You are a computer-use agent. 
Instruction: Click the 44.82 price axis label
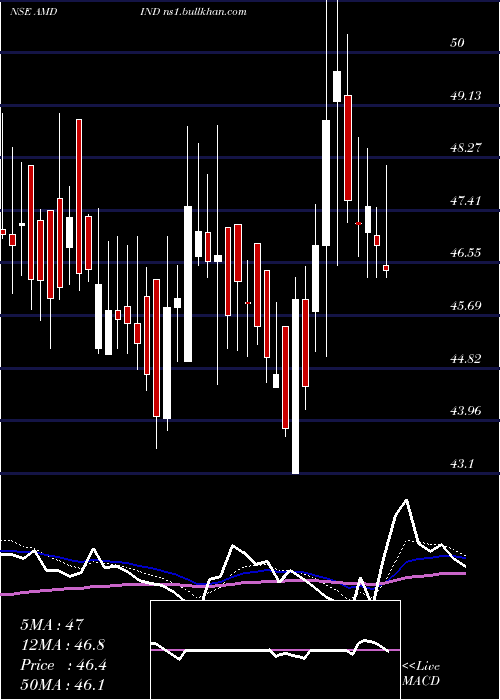point(466,358)
